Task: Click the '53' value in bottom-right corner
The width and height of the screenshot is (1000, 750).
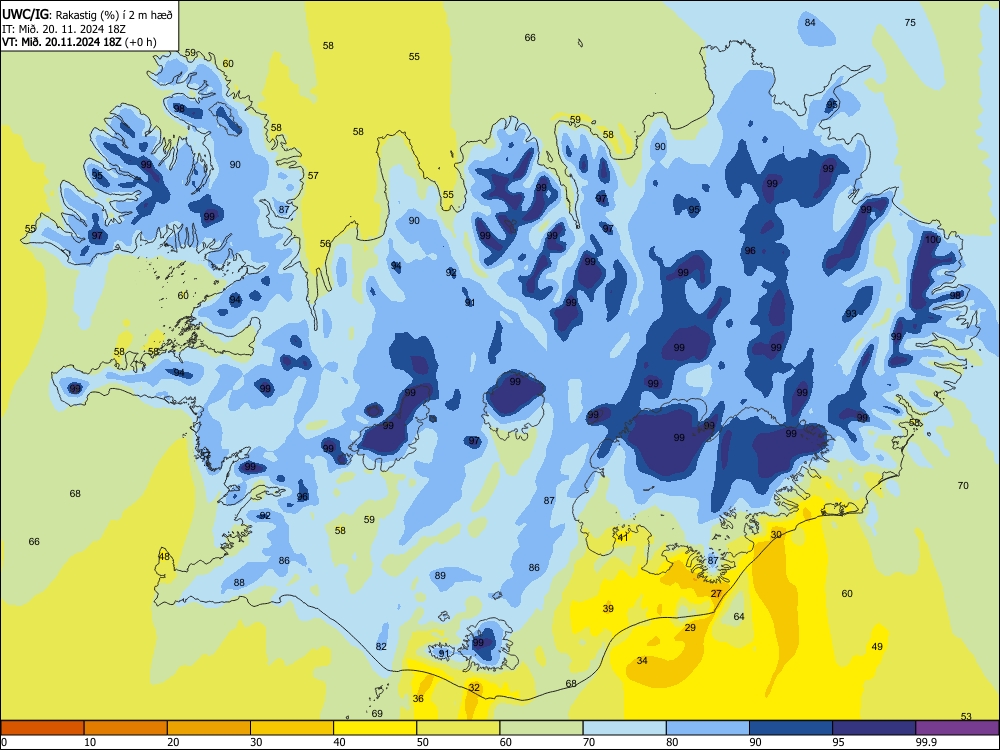Action: pyautogui.click(x=966, y=716)
